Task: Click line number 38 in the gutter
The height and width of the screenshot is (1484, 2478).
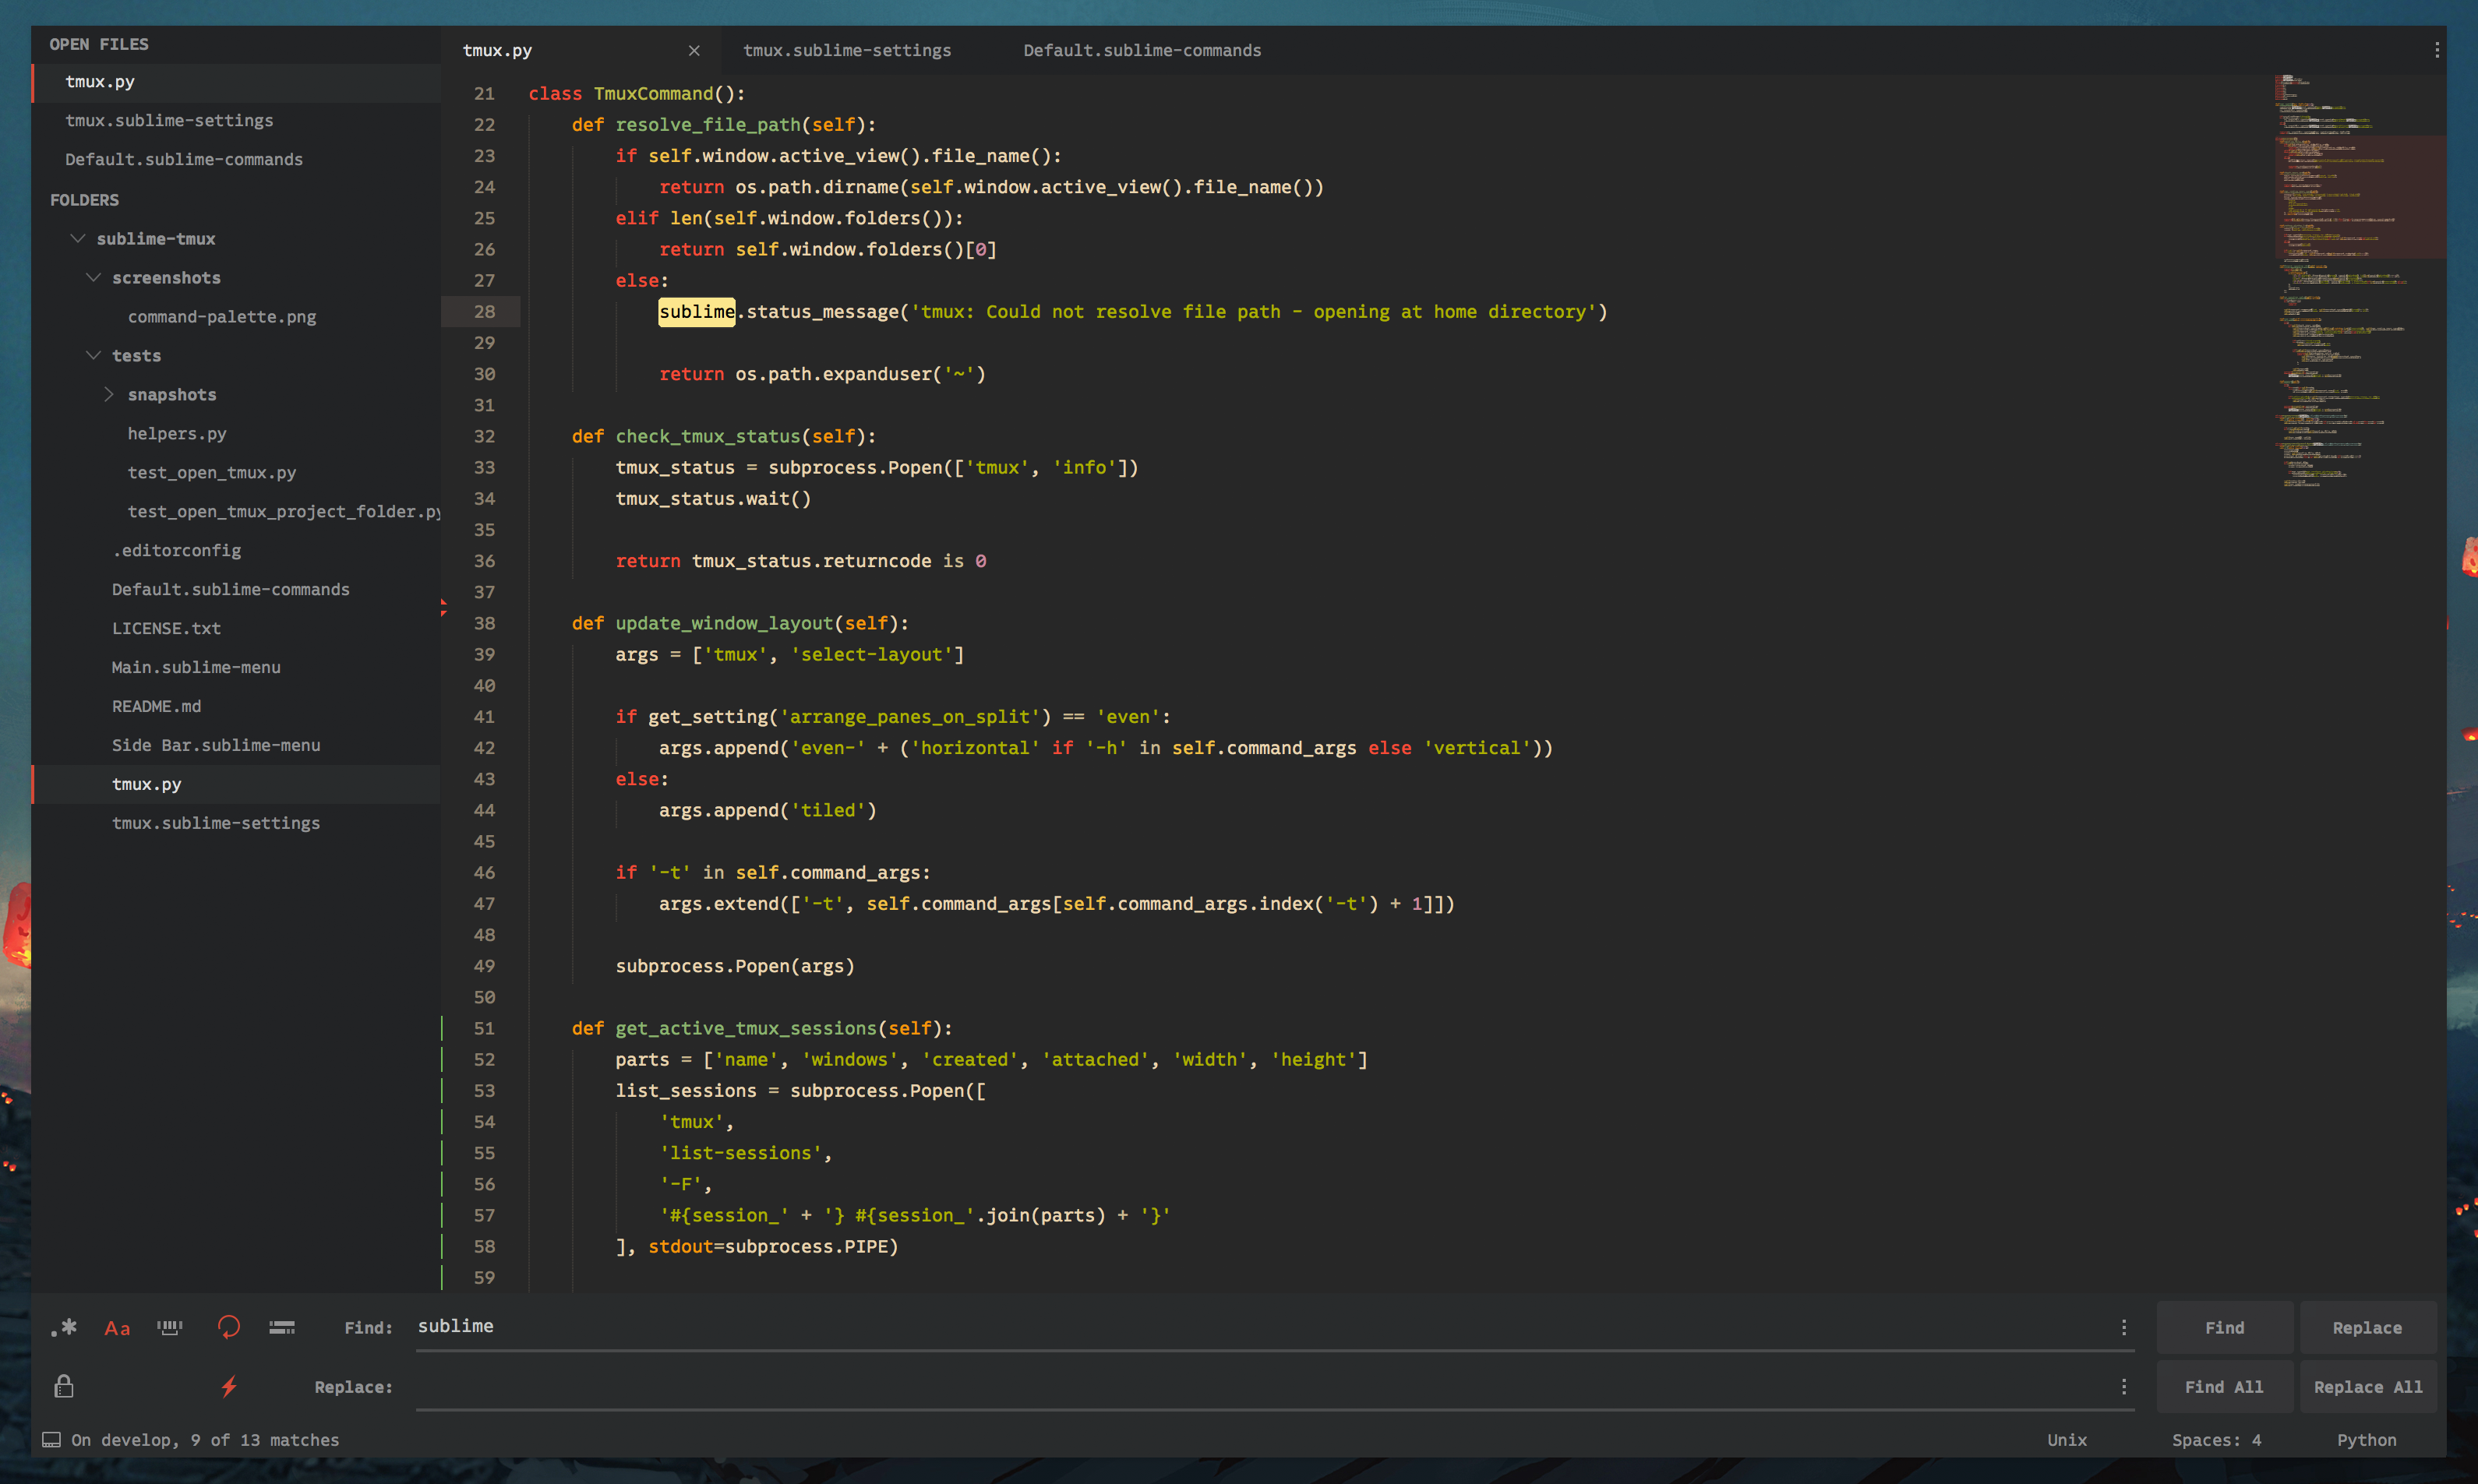Action: click(x=484, y=623)
